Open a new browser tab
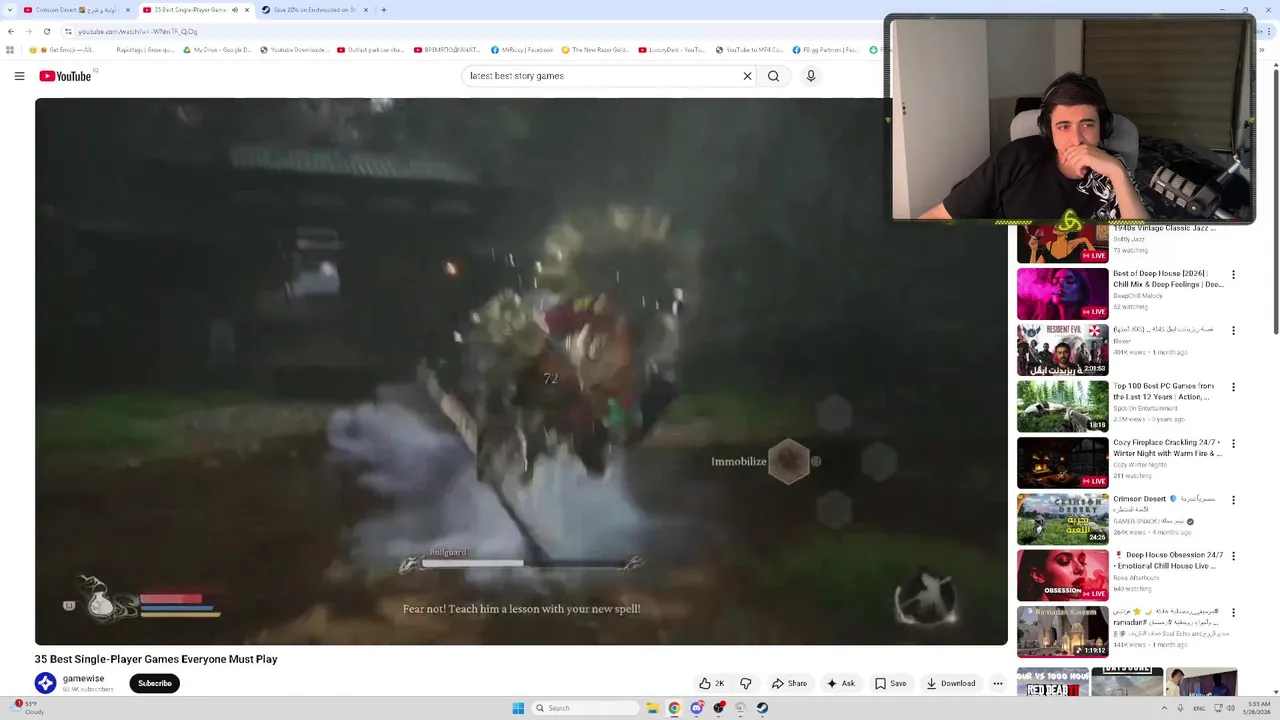1280x720 pixels. click(x=383, y=10)
